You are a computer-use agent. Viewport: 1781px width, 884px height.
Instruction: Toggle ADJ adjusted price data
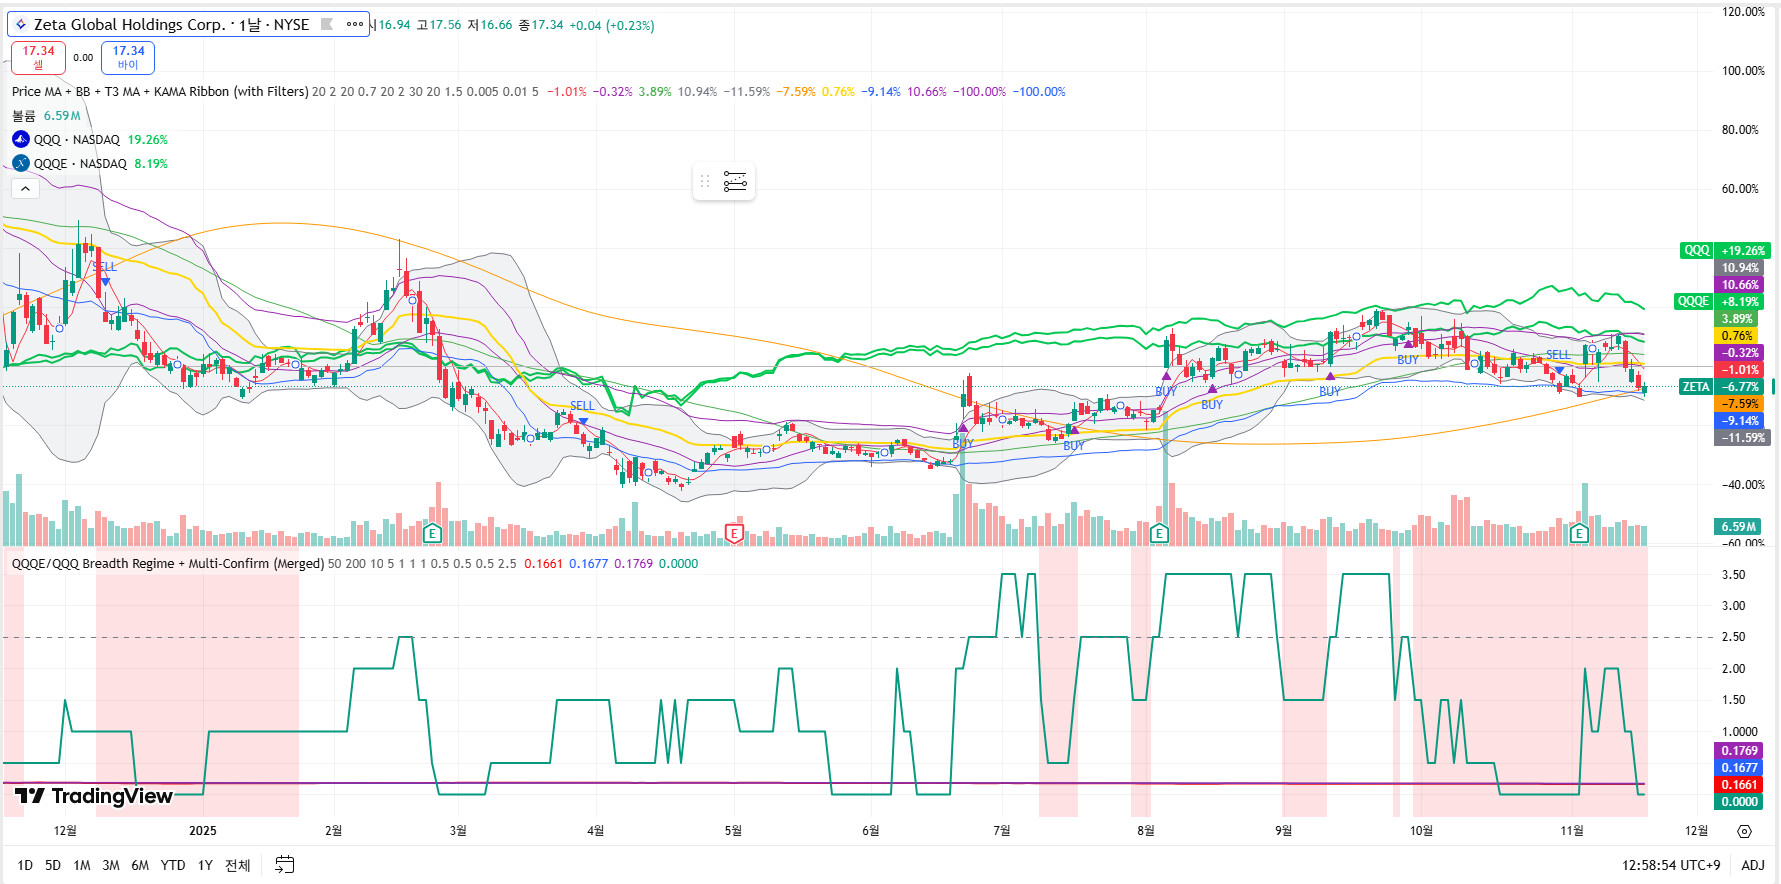coord(1752,865)
